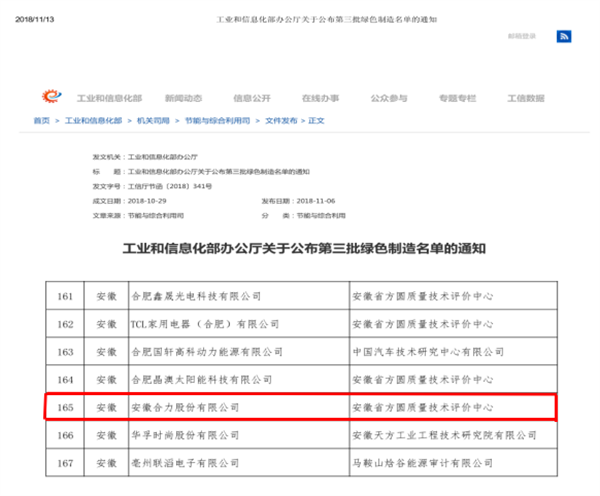Click the table cell numbered 163
This screenshot has height=496, width=600.
pos(65,351)
